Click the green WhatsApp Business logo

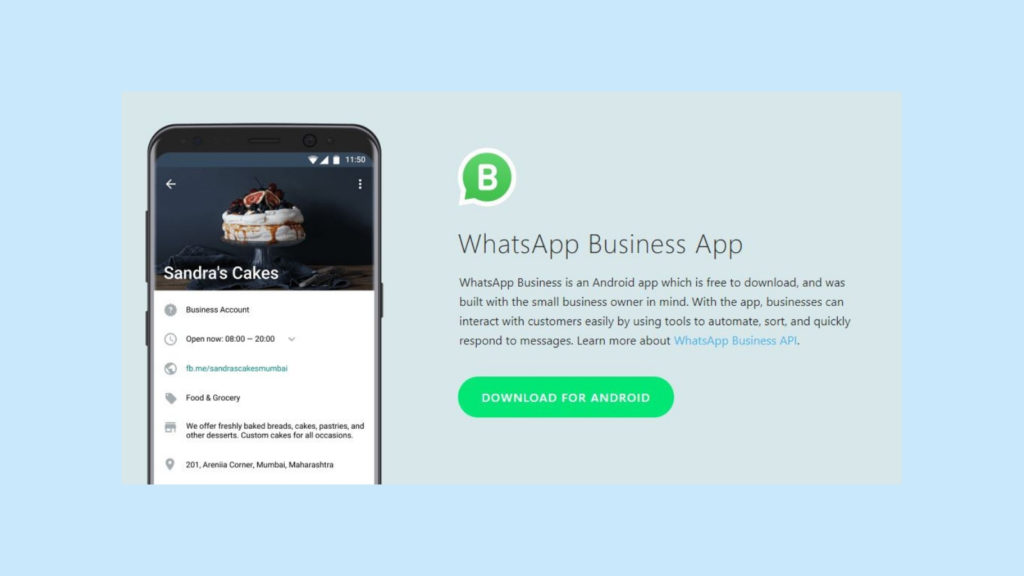[487, 177]
